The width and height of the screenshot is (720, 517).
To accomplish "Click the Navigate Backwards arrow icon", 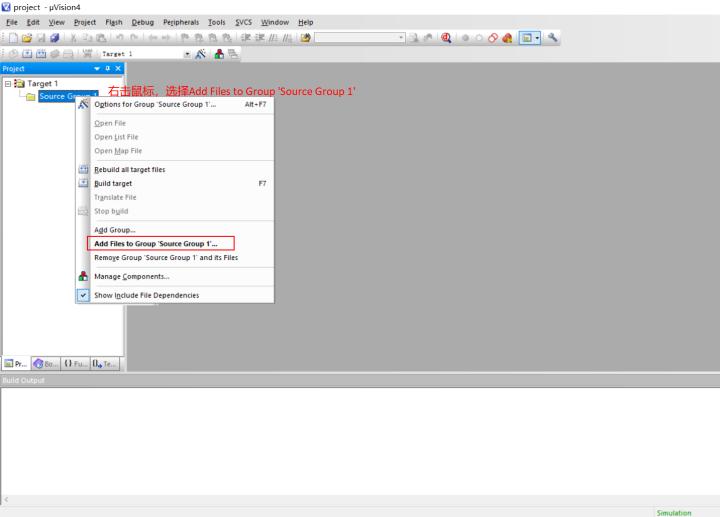I will pyautogui.click(x=153, y=38).
